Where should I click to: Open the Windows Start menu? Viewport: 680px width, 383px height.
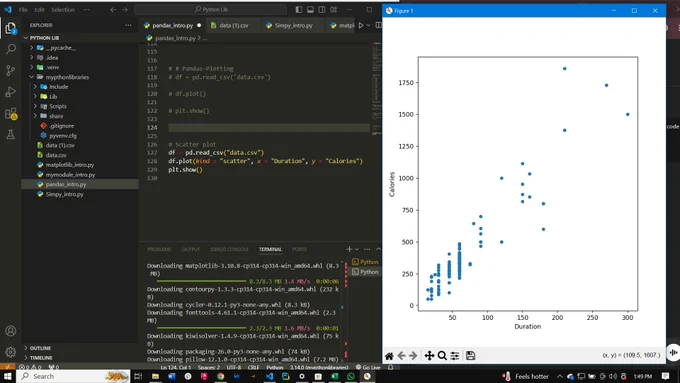8,376
